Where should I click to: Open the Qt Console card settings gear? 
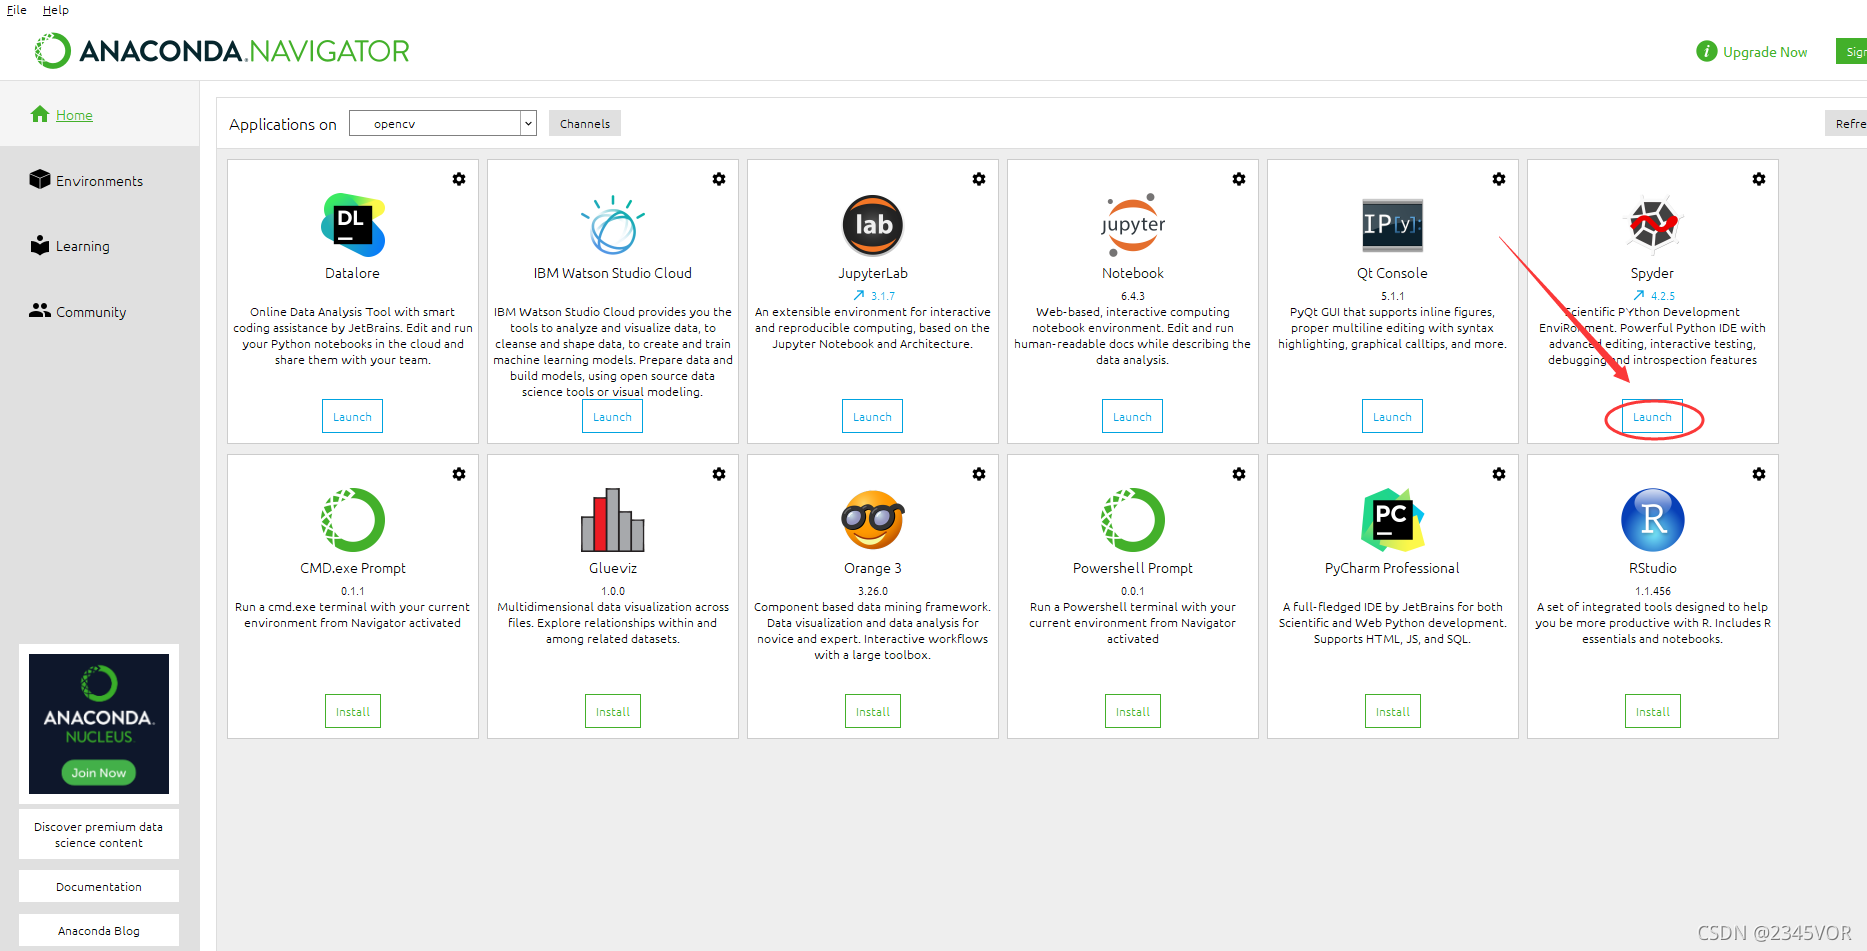1499,179
